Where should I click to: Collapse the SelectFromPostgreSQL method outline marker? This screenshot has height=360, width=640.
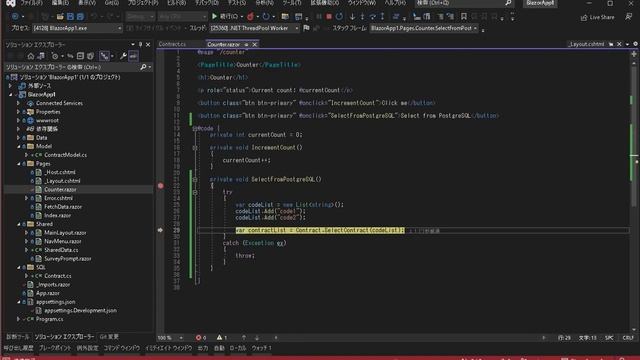click(x=195, y=180)
